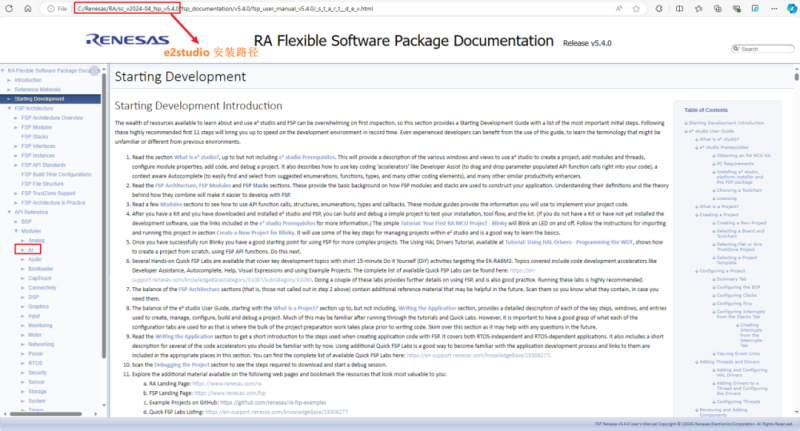Jump to 'Viewing Event Links' in Table of Contents
The width and height of the screenshot is (800, 431).
click(738, 353)
